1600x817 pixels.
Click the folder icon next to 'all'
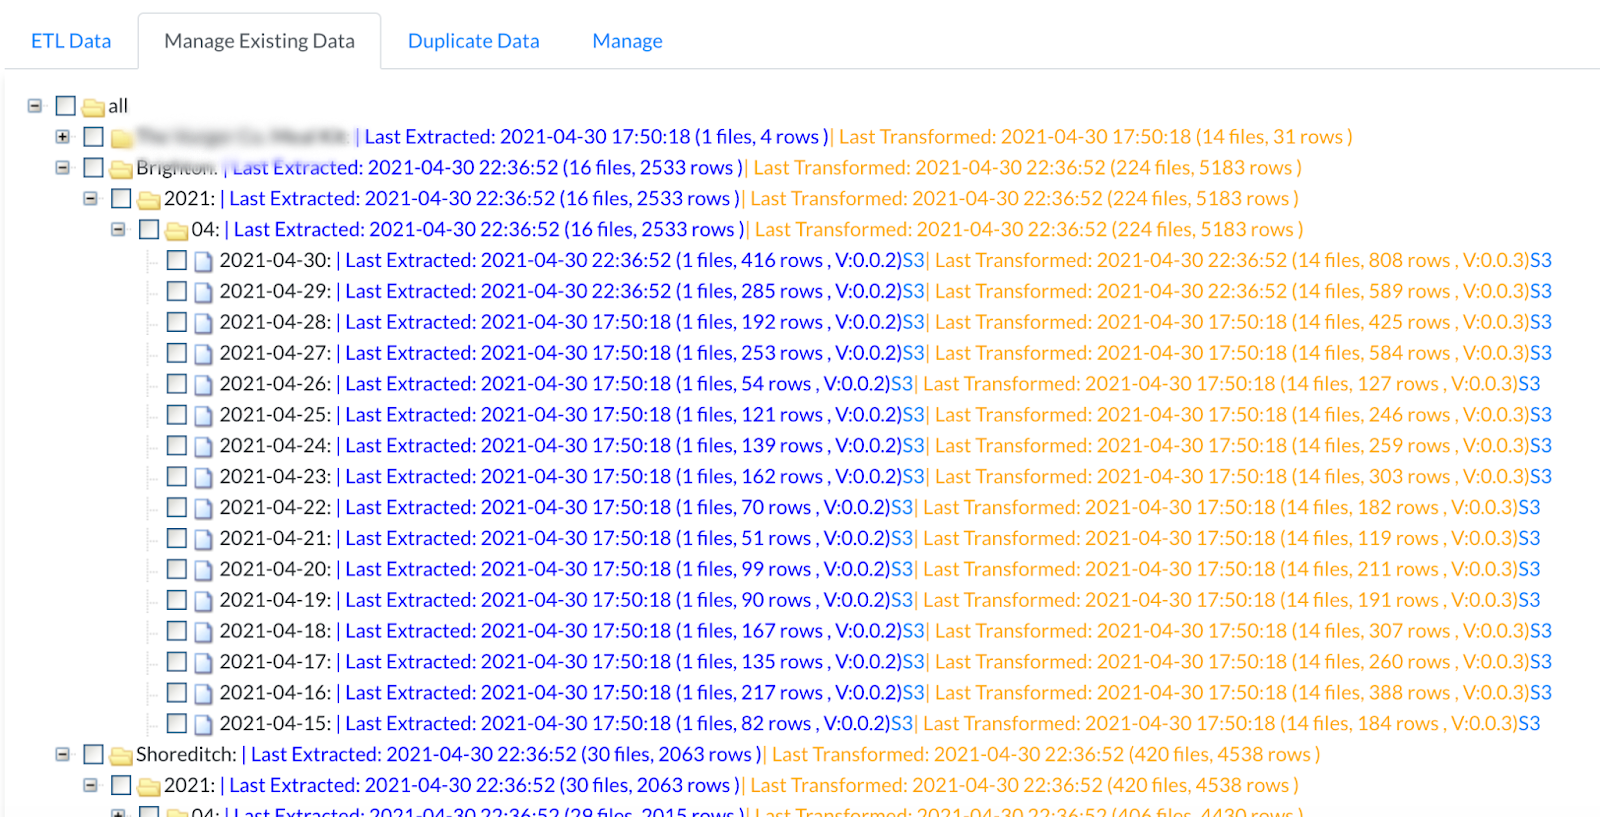[94, 107]
